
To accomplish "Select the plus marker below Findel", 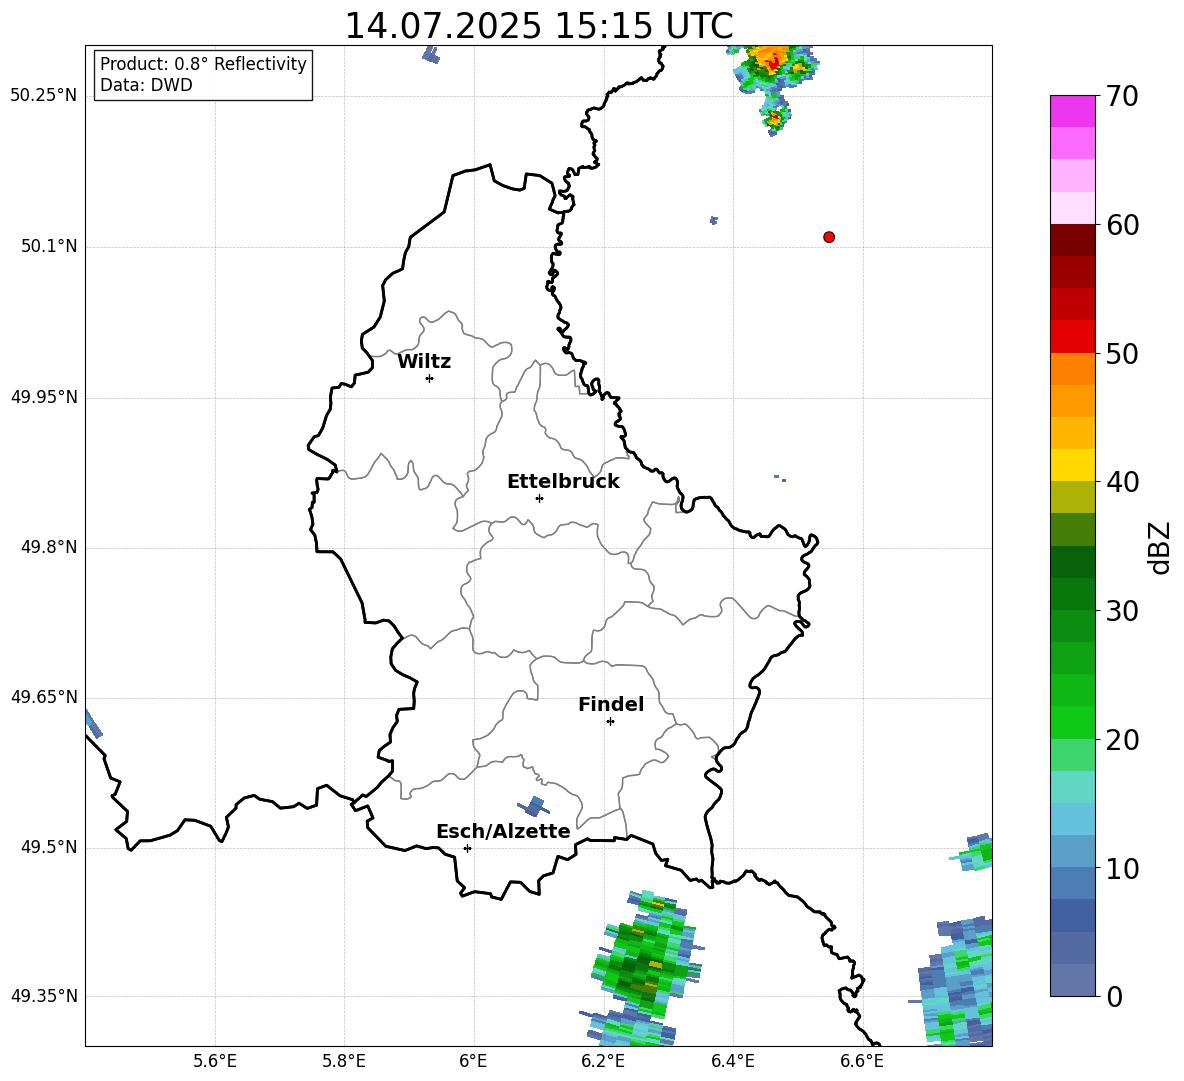I will [610, 722].
